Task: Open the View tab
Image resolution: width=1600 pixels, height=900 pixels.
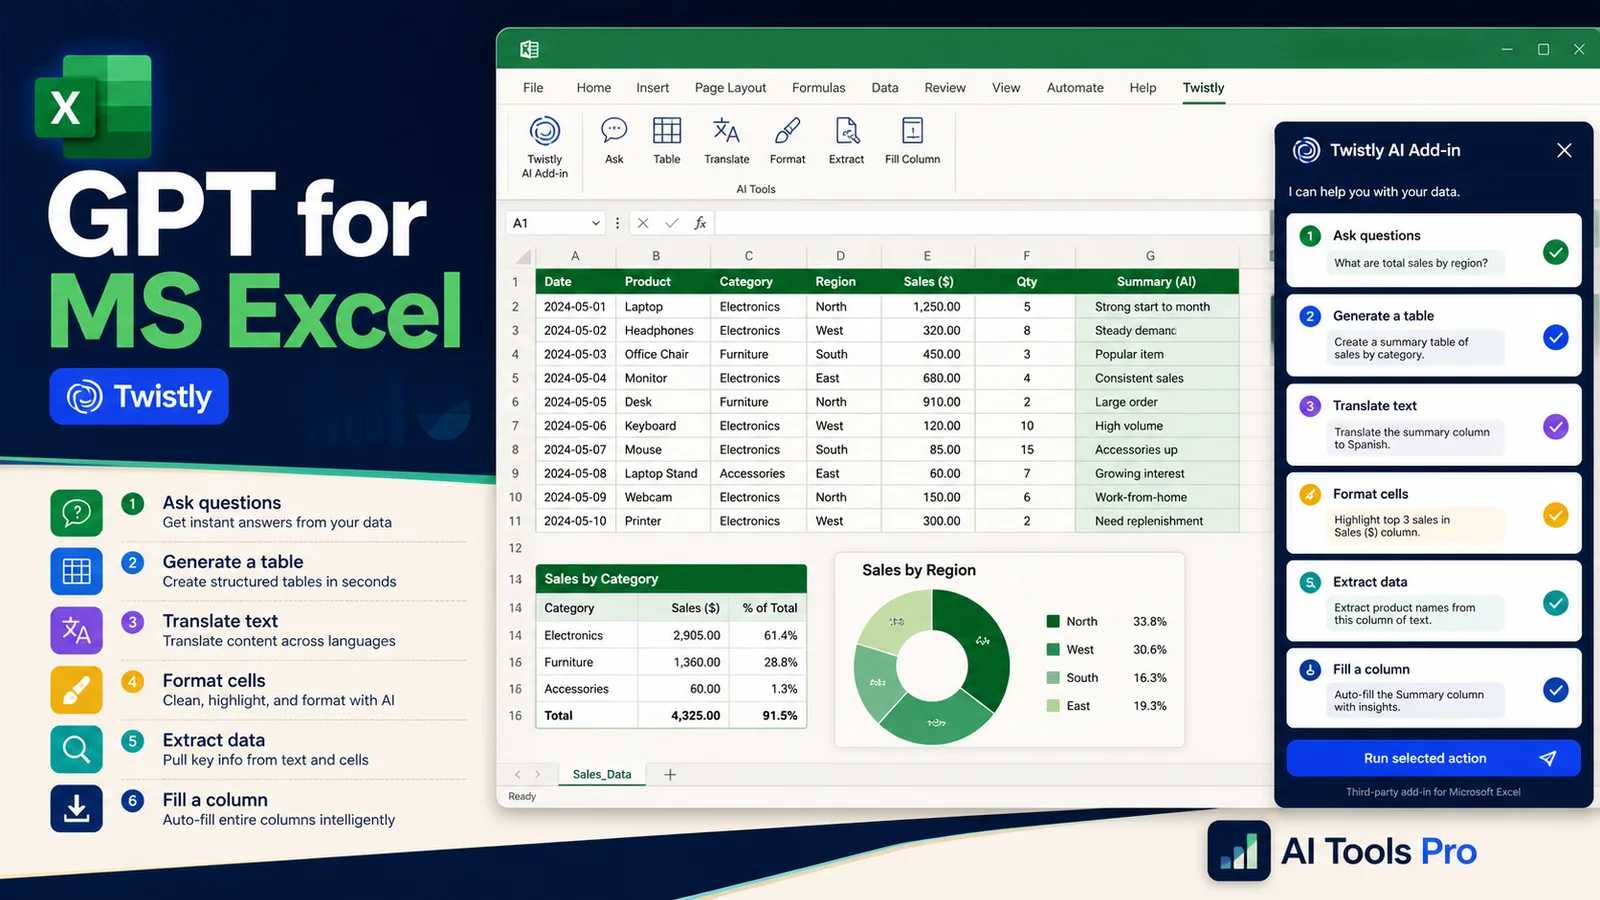Action: tap(1006, 88)
